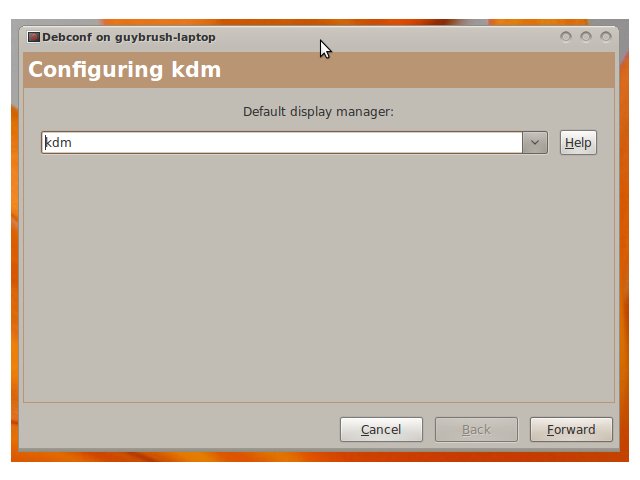The height and width of the screenshot is (480, 640).
Task: Go Forward to the next step
Action: (x=571, y=429)
